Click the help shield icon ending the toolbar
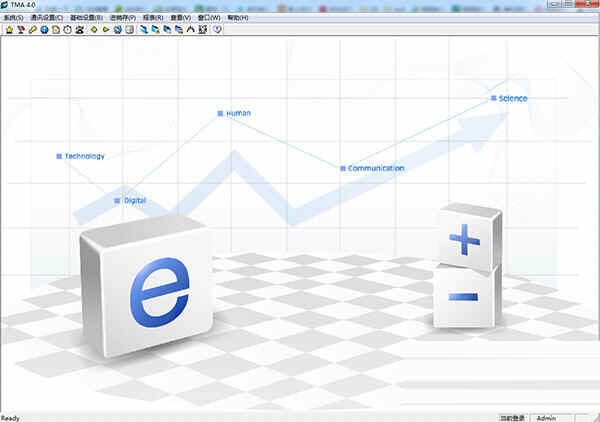 (x=217, y=30)
